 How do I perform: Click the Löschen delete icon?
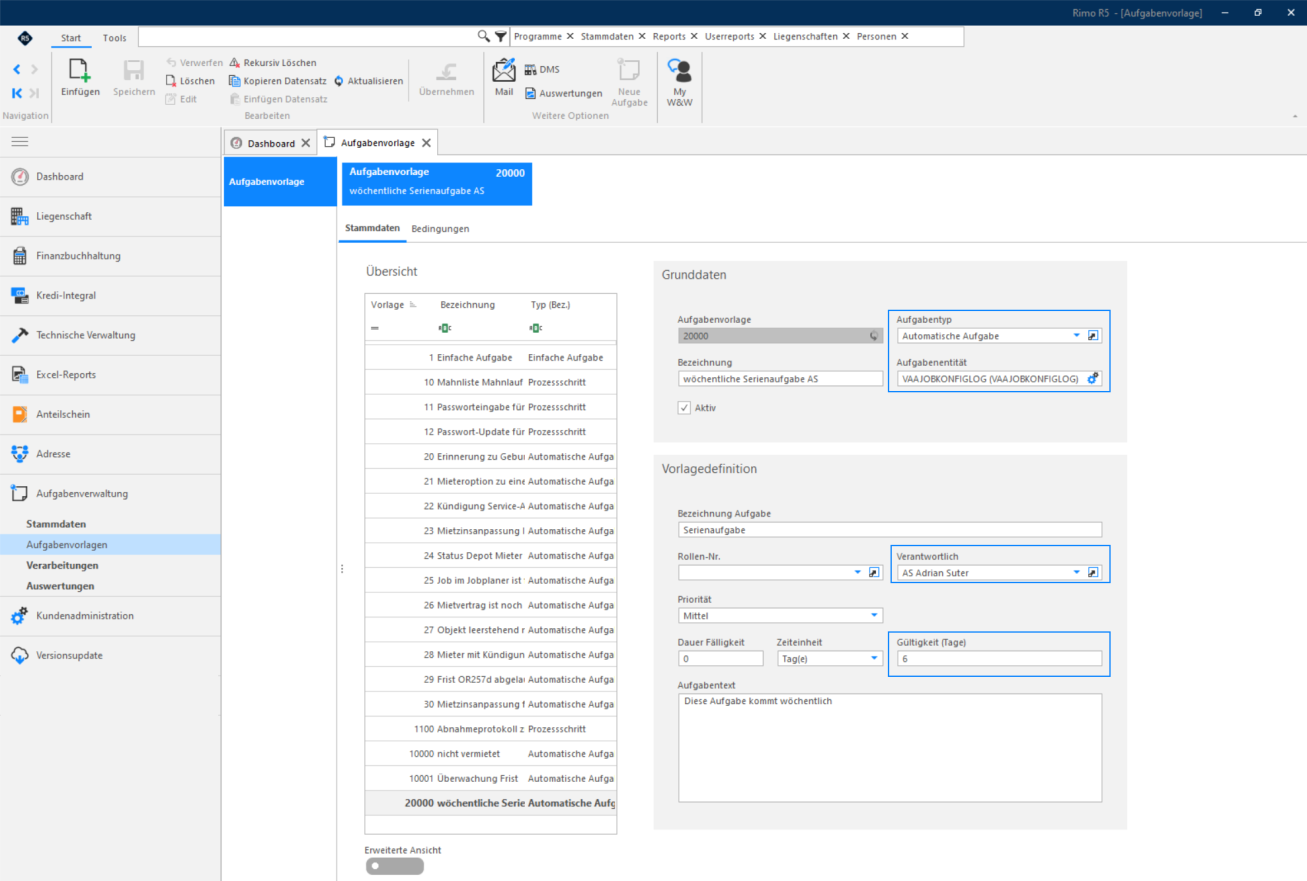(x=171, y=81)
